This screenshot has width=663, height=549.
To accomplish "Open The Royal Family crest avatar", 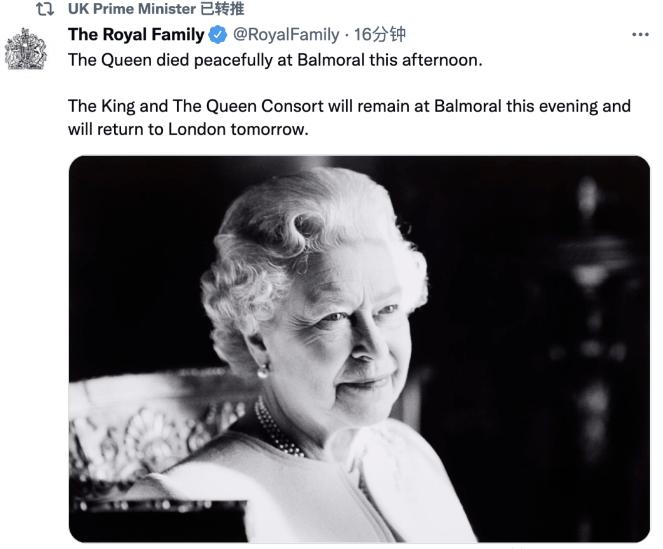I will coord(27,50).
